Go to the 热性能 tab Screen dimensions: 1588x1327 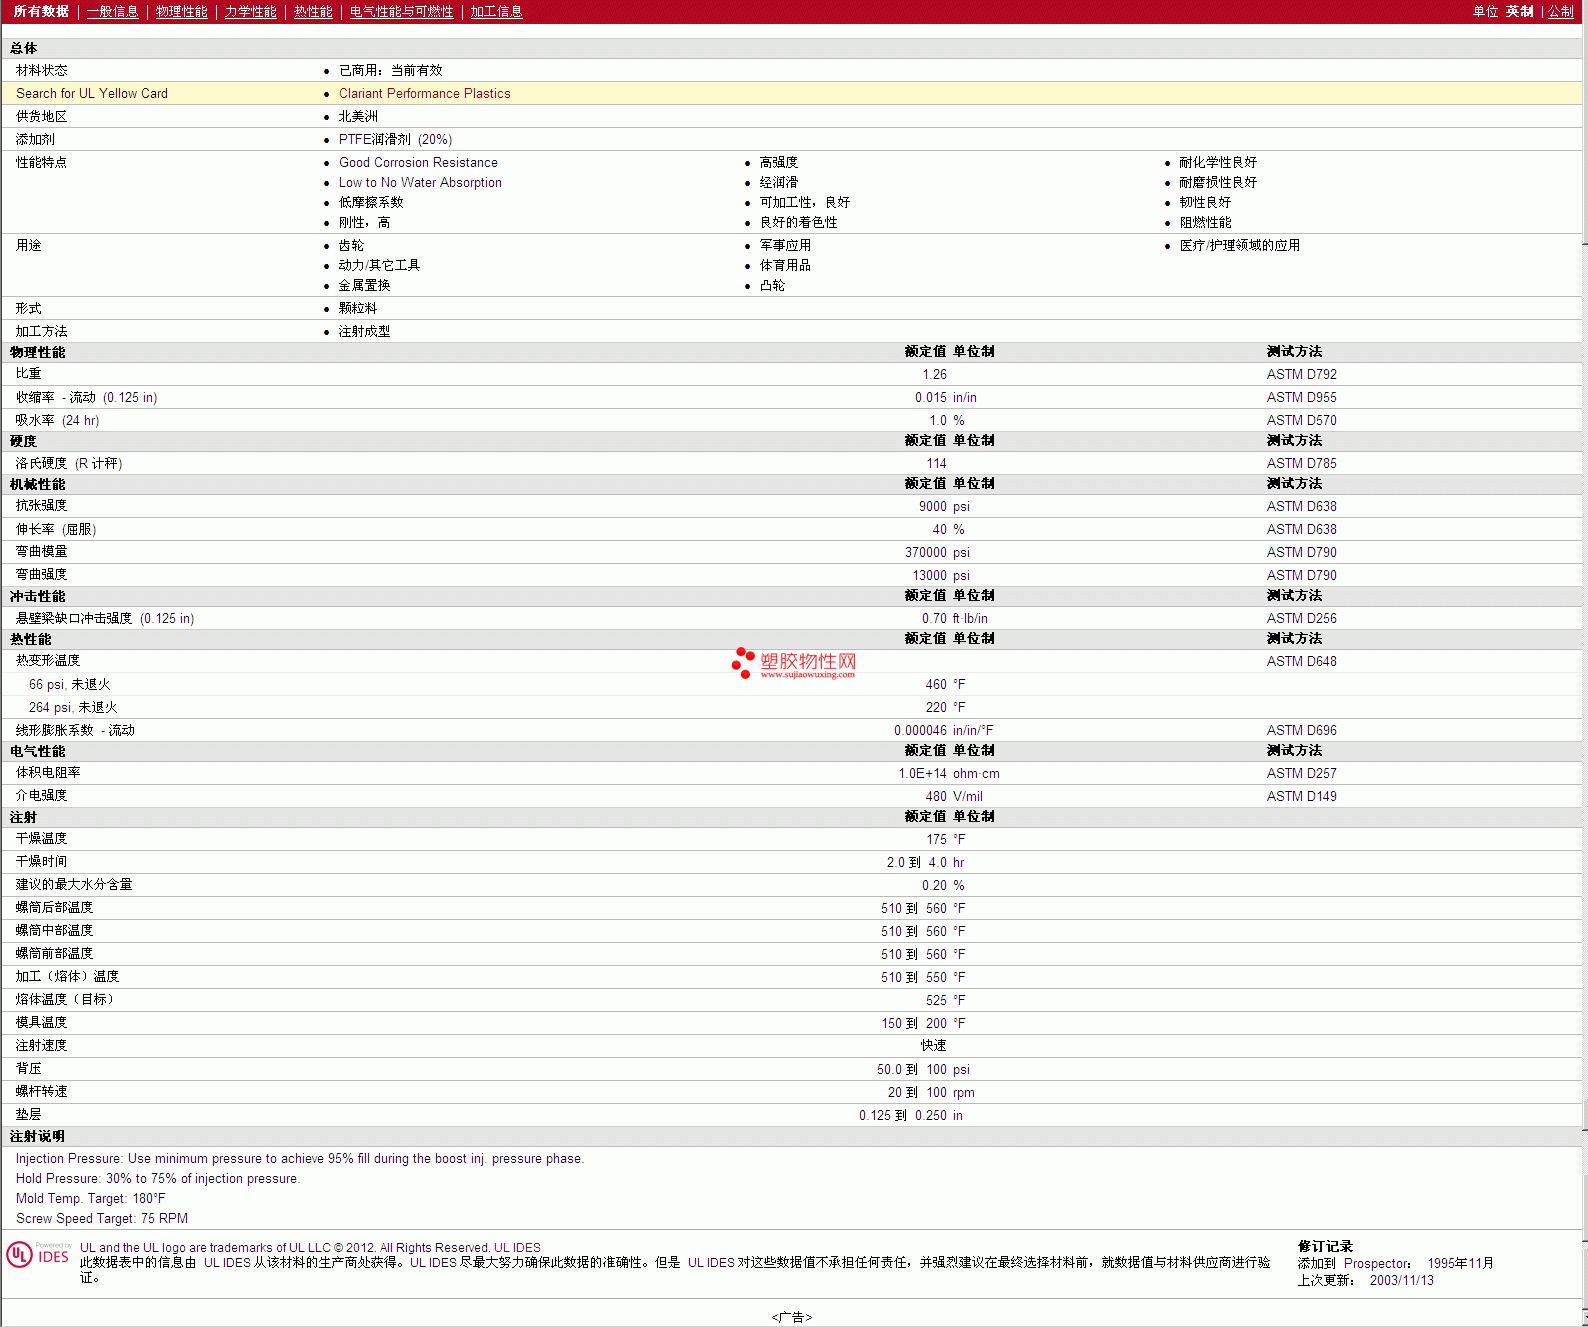[x=313, y=12]
